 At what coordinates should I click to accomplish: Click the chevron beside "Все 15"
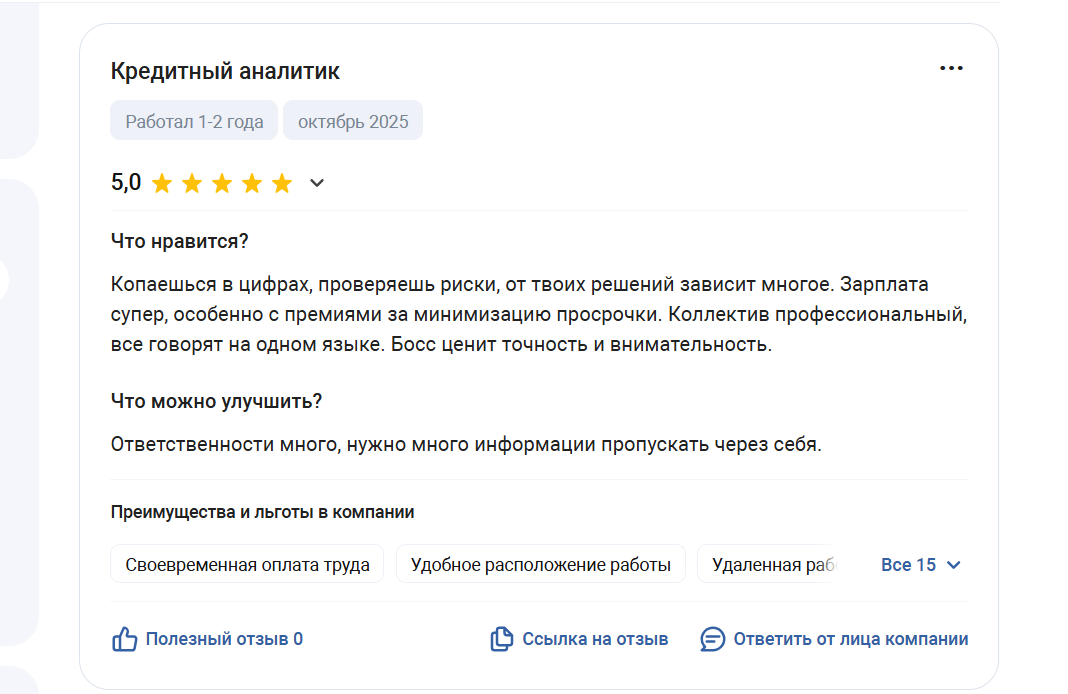(x=953, y=565)
